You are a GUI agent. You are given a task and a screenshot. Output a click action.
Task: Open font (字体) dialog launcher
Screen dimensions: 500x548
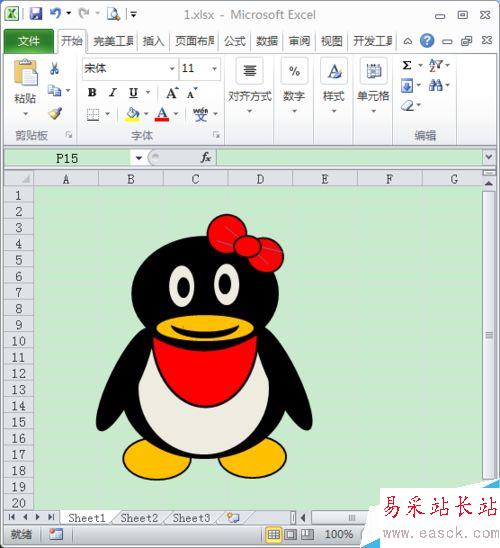click(x=217, y=135)
